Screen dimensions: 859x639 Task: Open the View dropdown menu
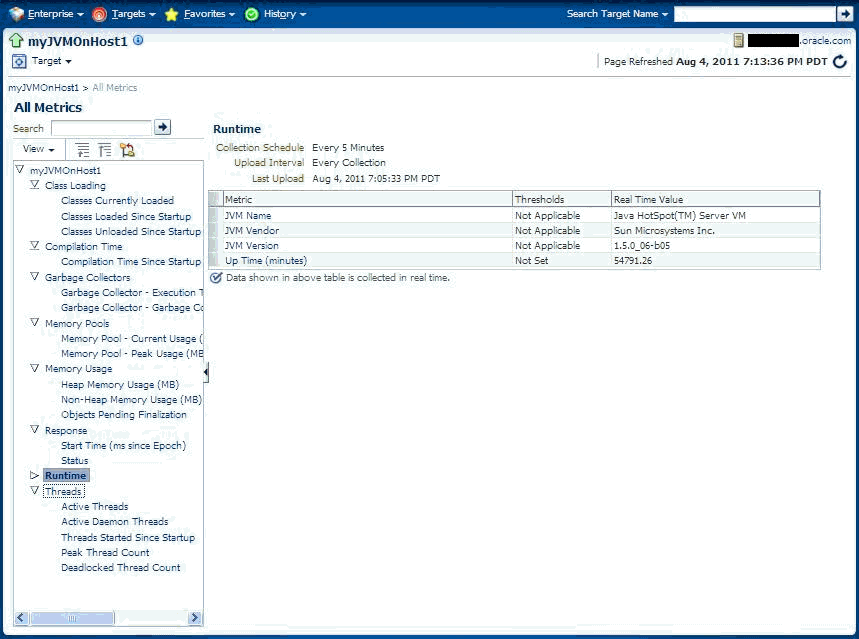[38, 149]
